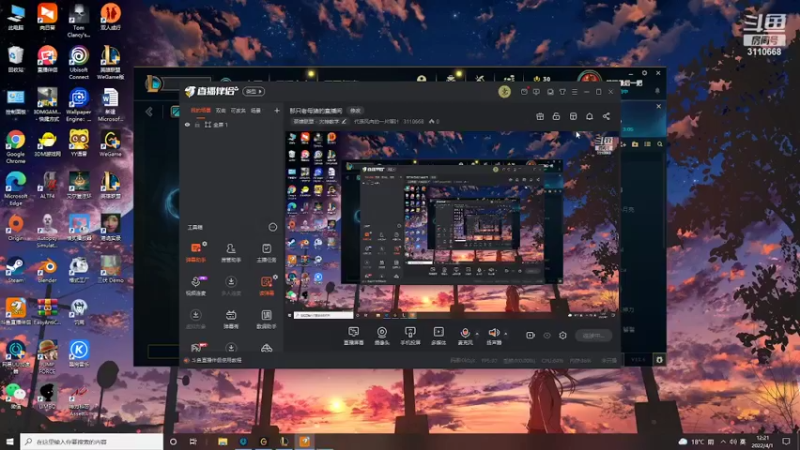Click the 修改 edit title button
The image size is (800, 450).
tap(355, 110)
